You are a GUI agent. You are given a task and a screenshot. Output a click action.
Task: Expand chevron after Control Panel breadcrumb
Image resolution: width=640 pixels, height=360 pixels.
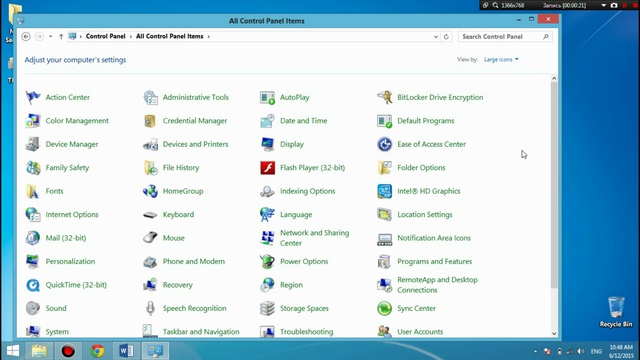131,37
